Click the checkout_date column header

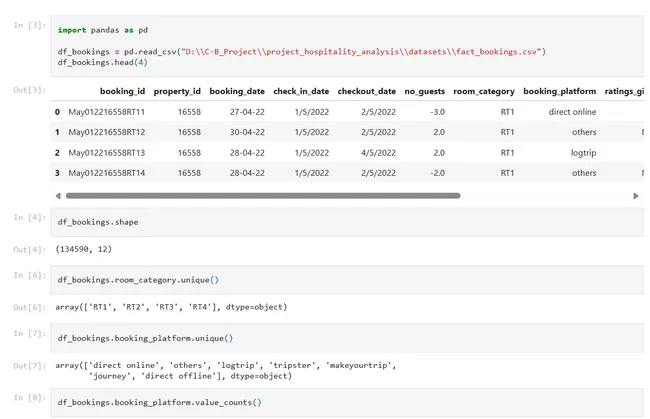pyautogui.click(x=366, y=91)
